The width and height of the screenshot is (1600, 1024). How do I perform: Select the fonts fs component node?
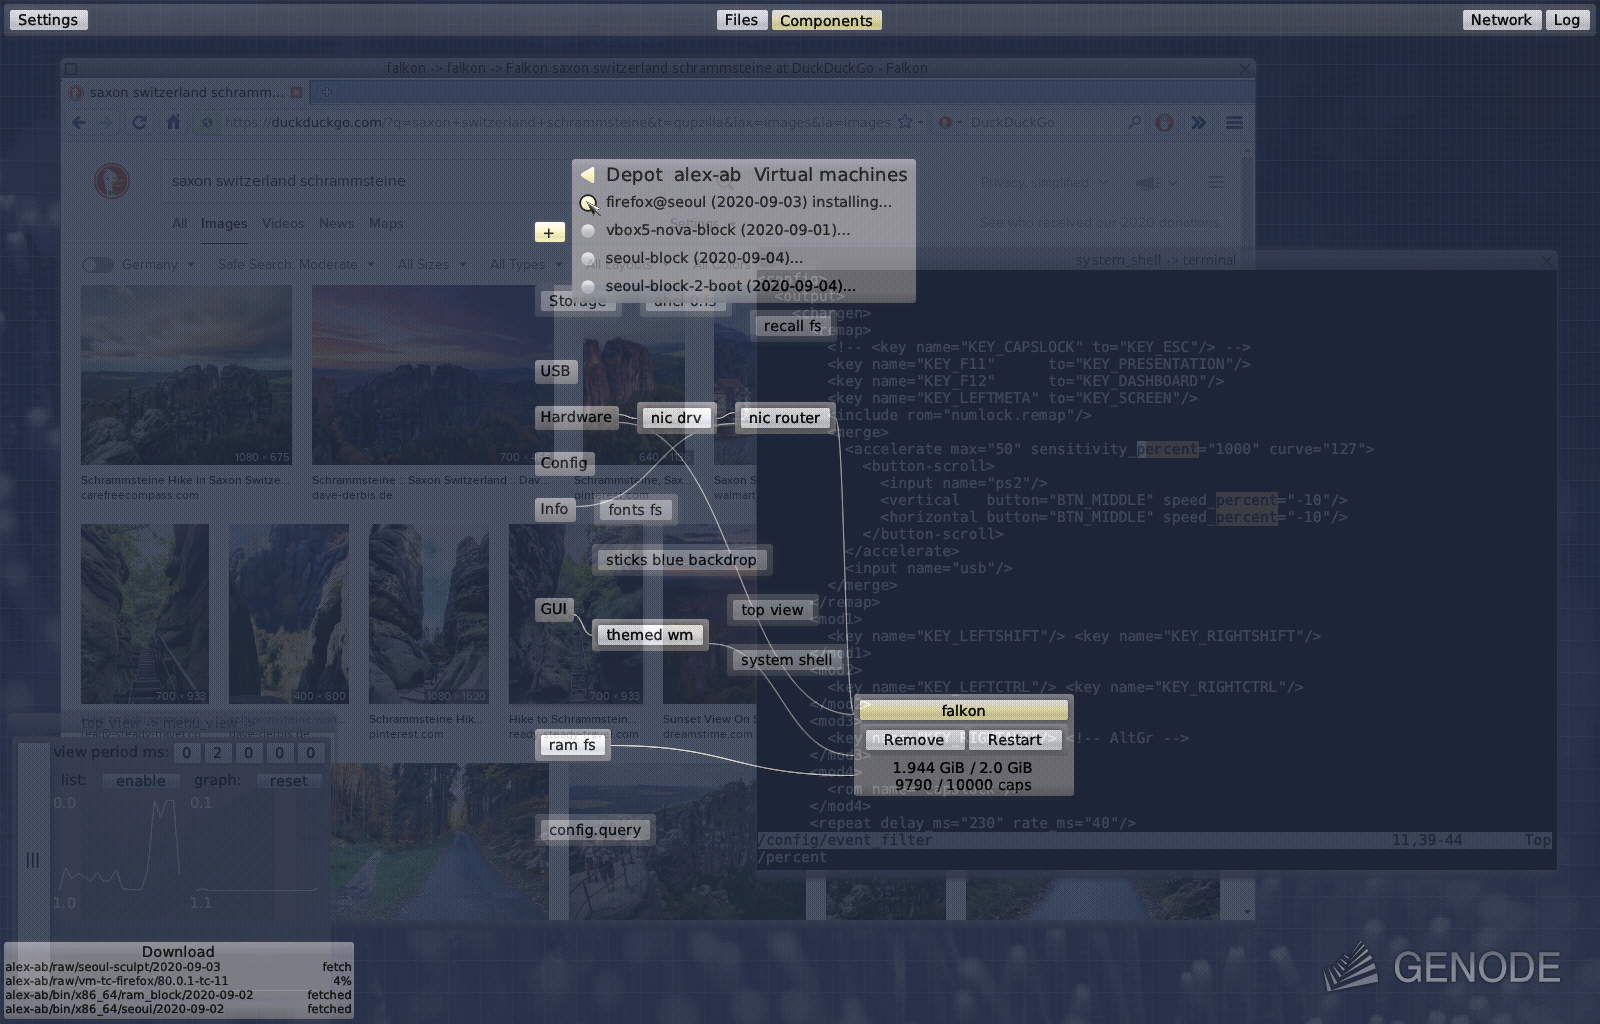click(635, 510)
